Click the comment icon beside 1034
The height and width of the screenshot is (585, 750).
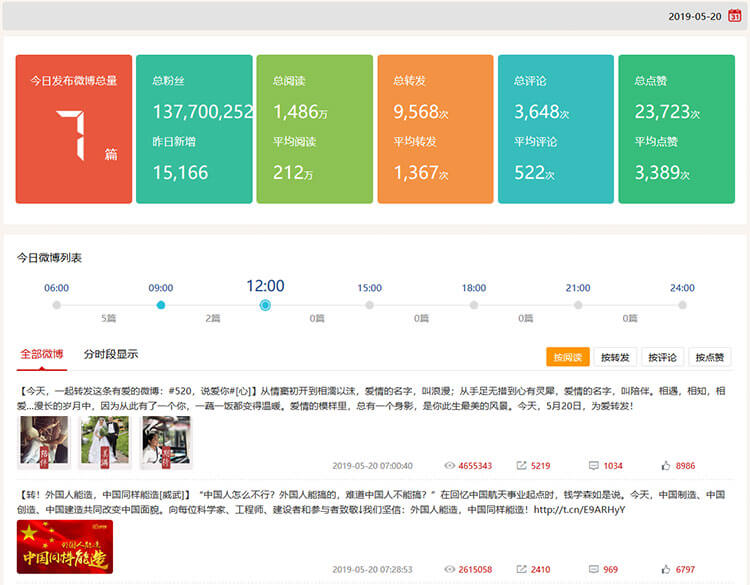[x=594, y=466]
